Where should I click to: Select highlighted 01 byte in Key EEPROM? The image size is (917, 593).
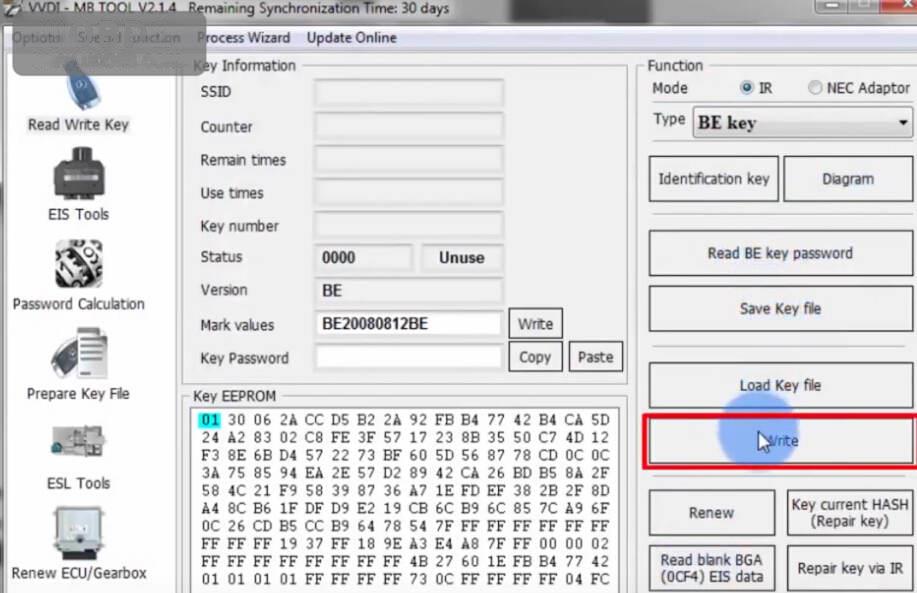pos(209,420)
